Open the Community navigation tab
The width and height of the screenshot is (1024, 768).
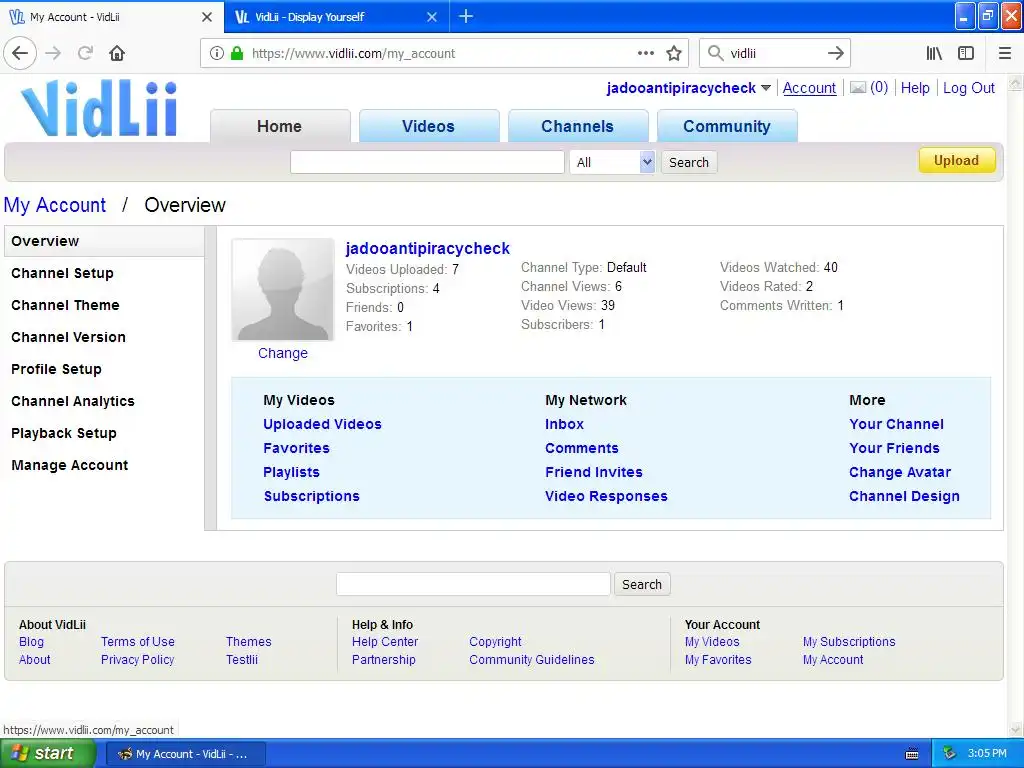727,126
